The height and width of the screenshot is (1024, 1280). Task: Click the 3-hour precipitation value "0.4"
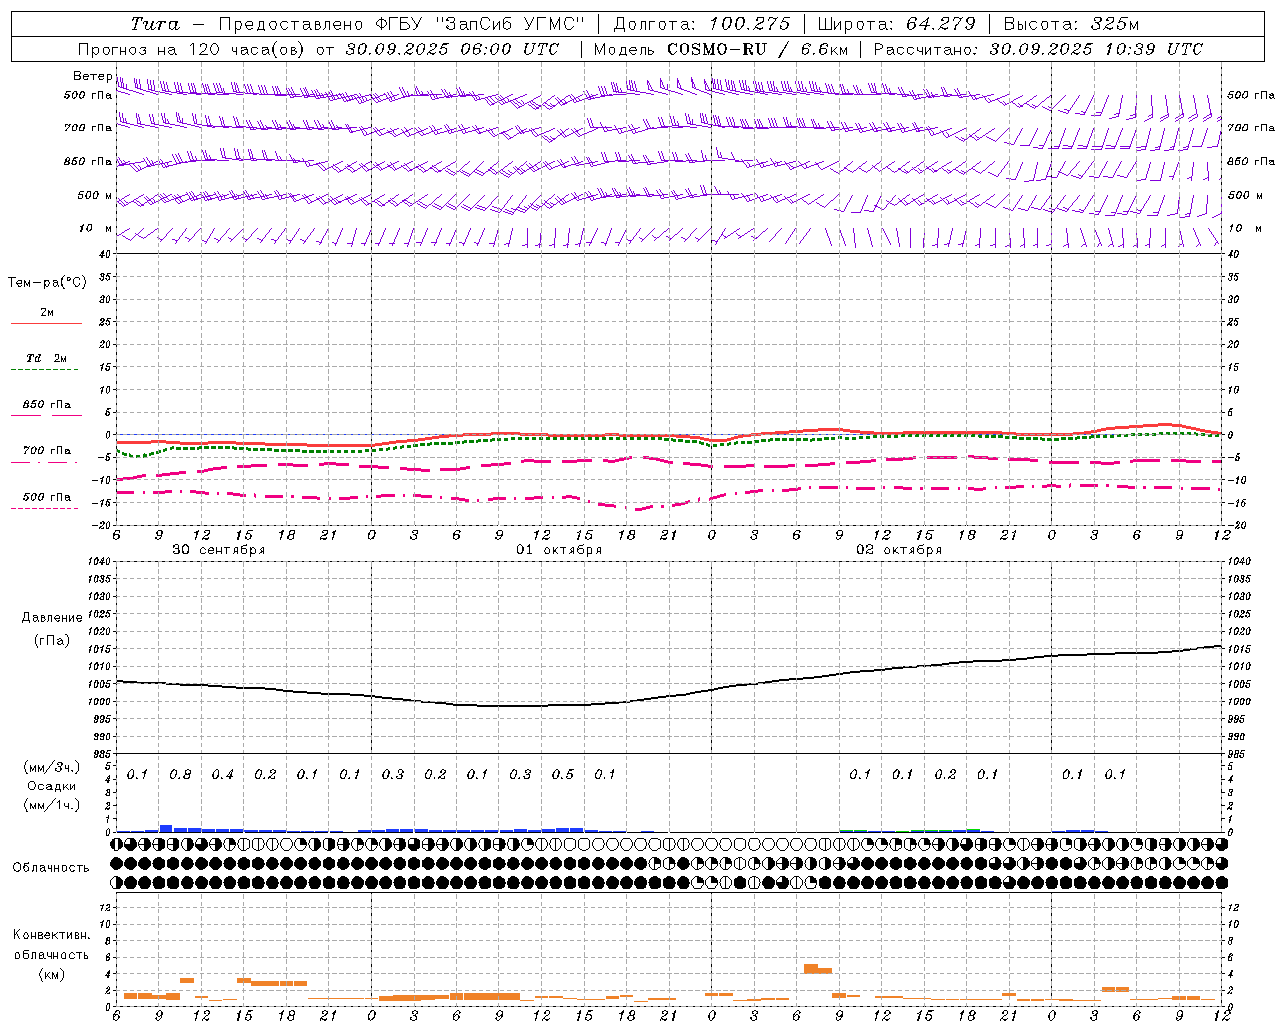tap(222, 775)
